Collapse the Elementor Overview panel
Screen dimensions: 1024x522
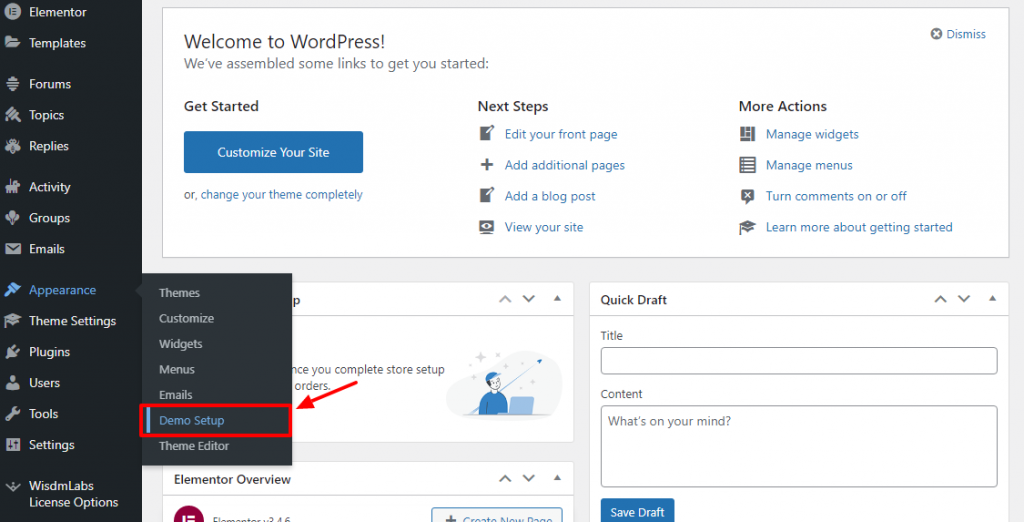point(557,478)
